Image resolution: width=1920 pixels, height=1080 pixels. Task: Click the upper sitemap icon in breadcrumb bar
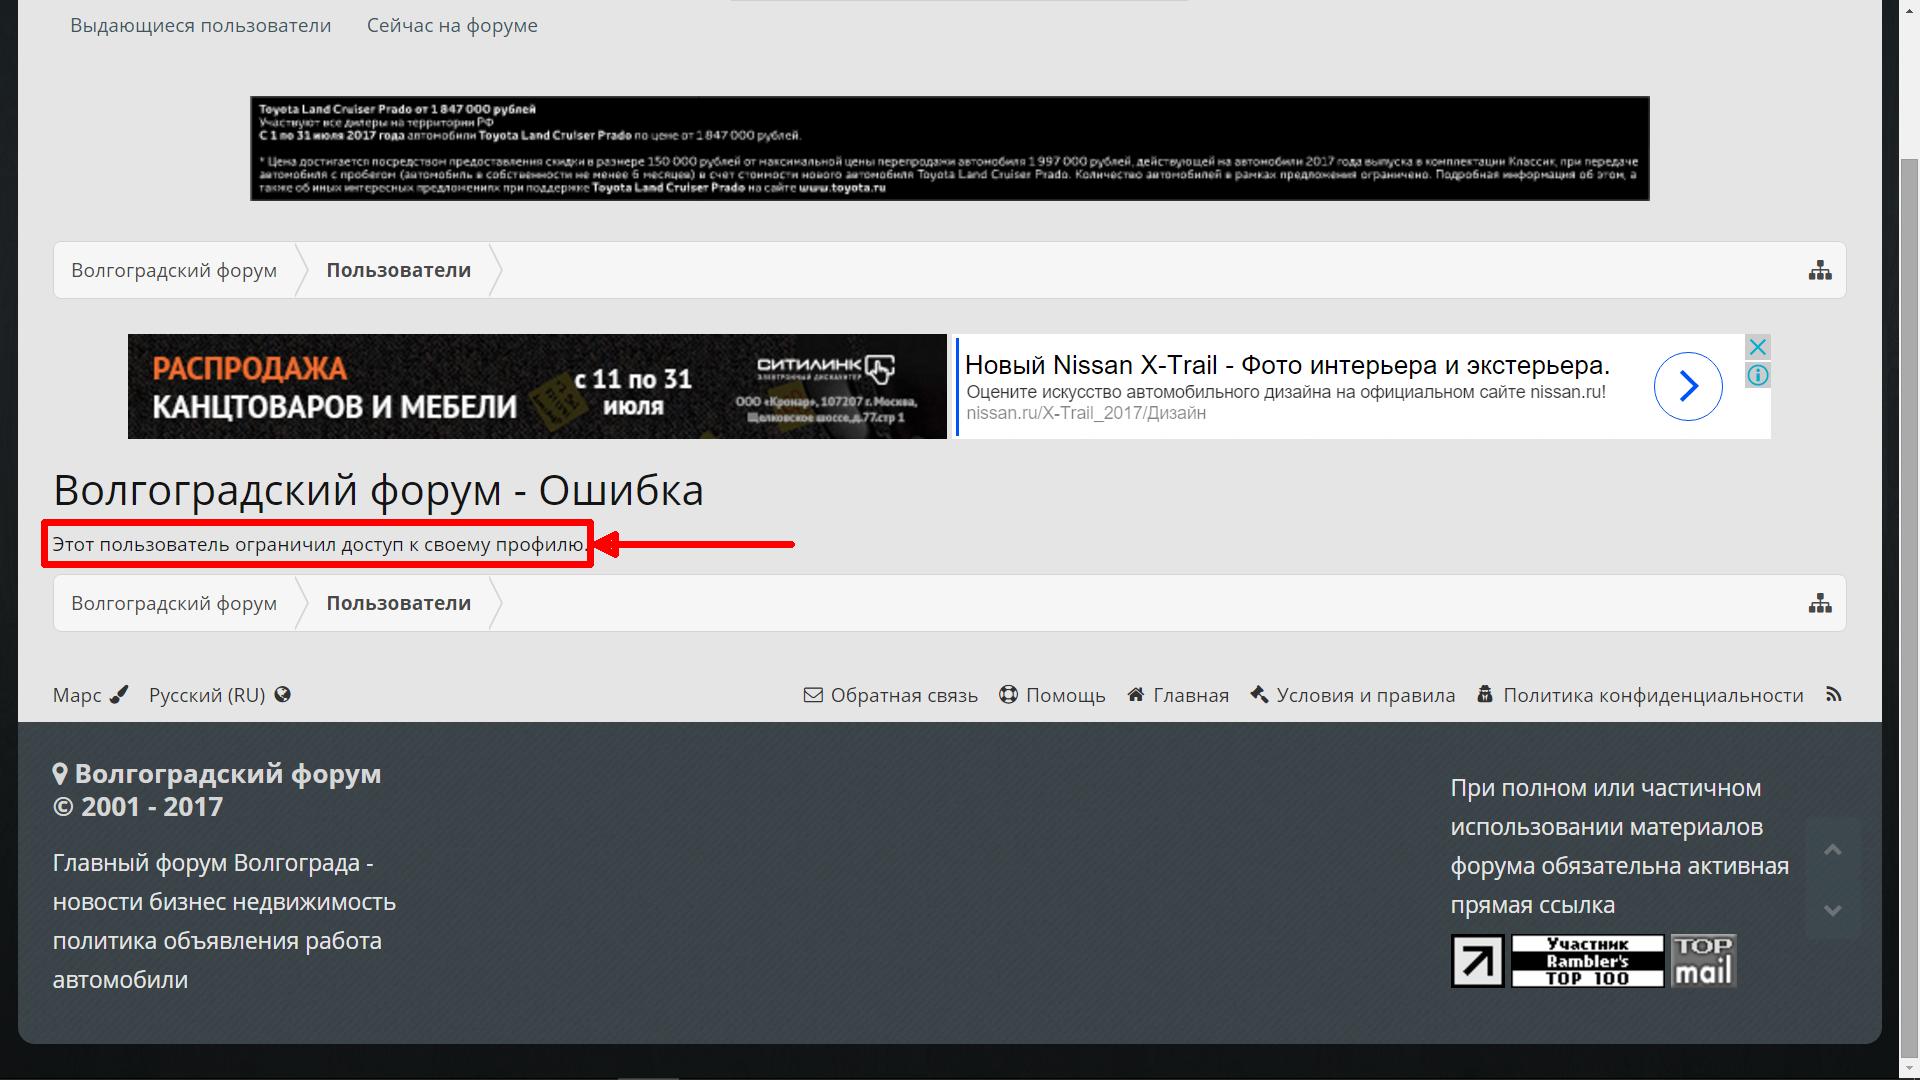pos(1820,270)
